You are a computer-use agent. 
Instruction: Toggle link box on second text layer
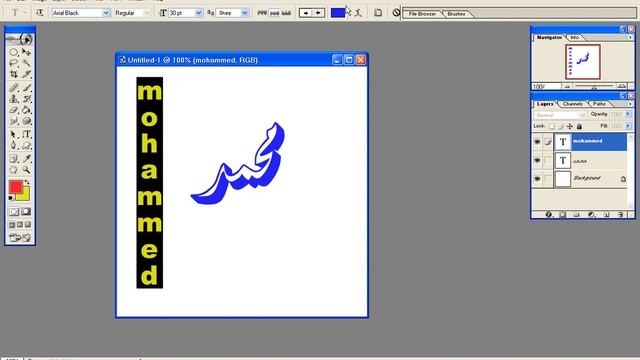[x=548, y=161]
